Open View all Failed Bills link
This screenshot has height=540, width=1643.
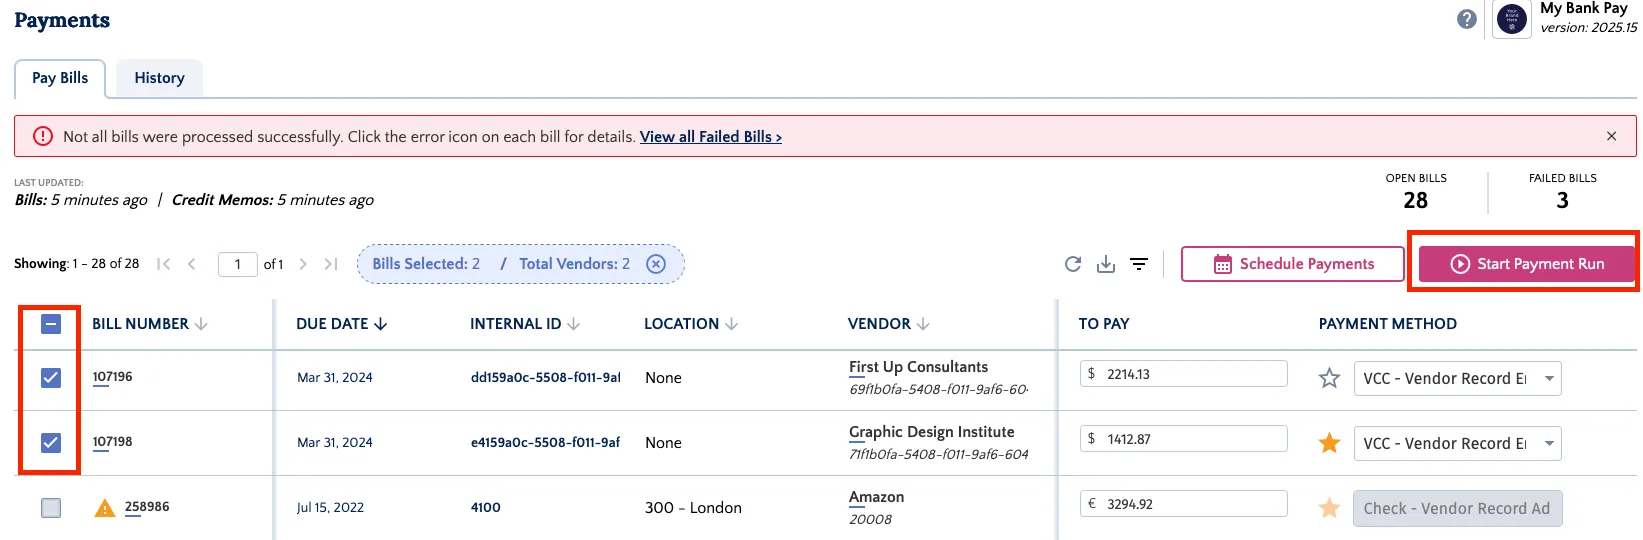coord(711,137)
